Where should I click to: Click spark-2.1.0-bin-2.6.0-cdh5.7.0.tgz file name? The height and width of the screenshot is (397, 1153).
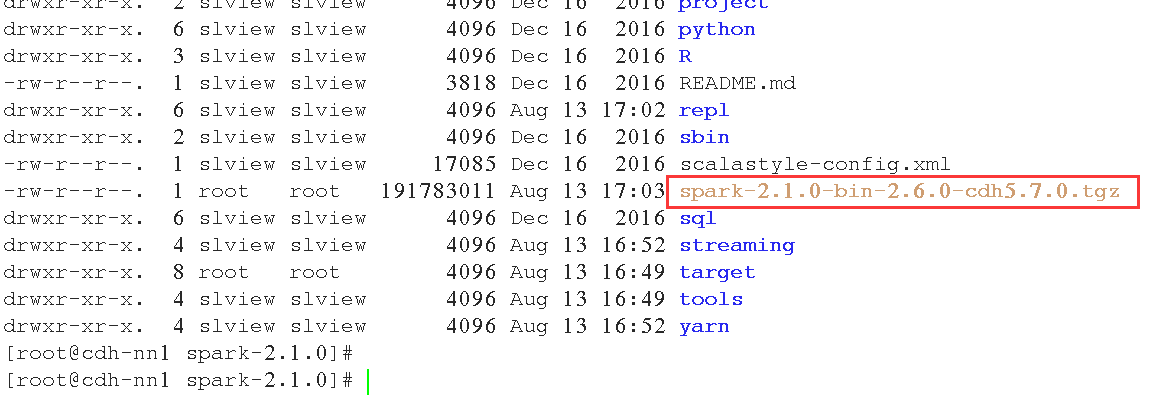[899, 192]
